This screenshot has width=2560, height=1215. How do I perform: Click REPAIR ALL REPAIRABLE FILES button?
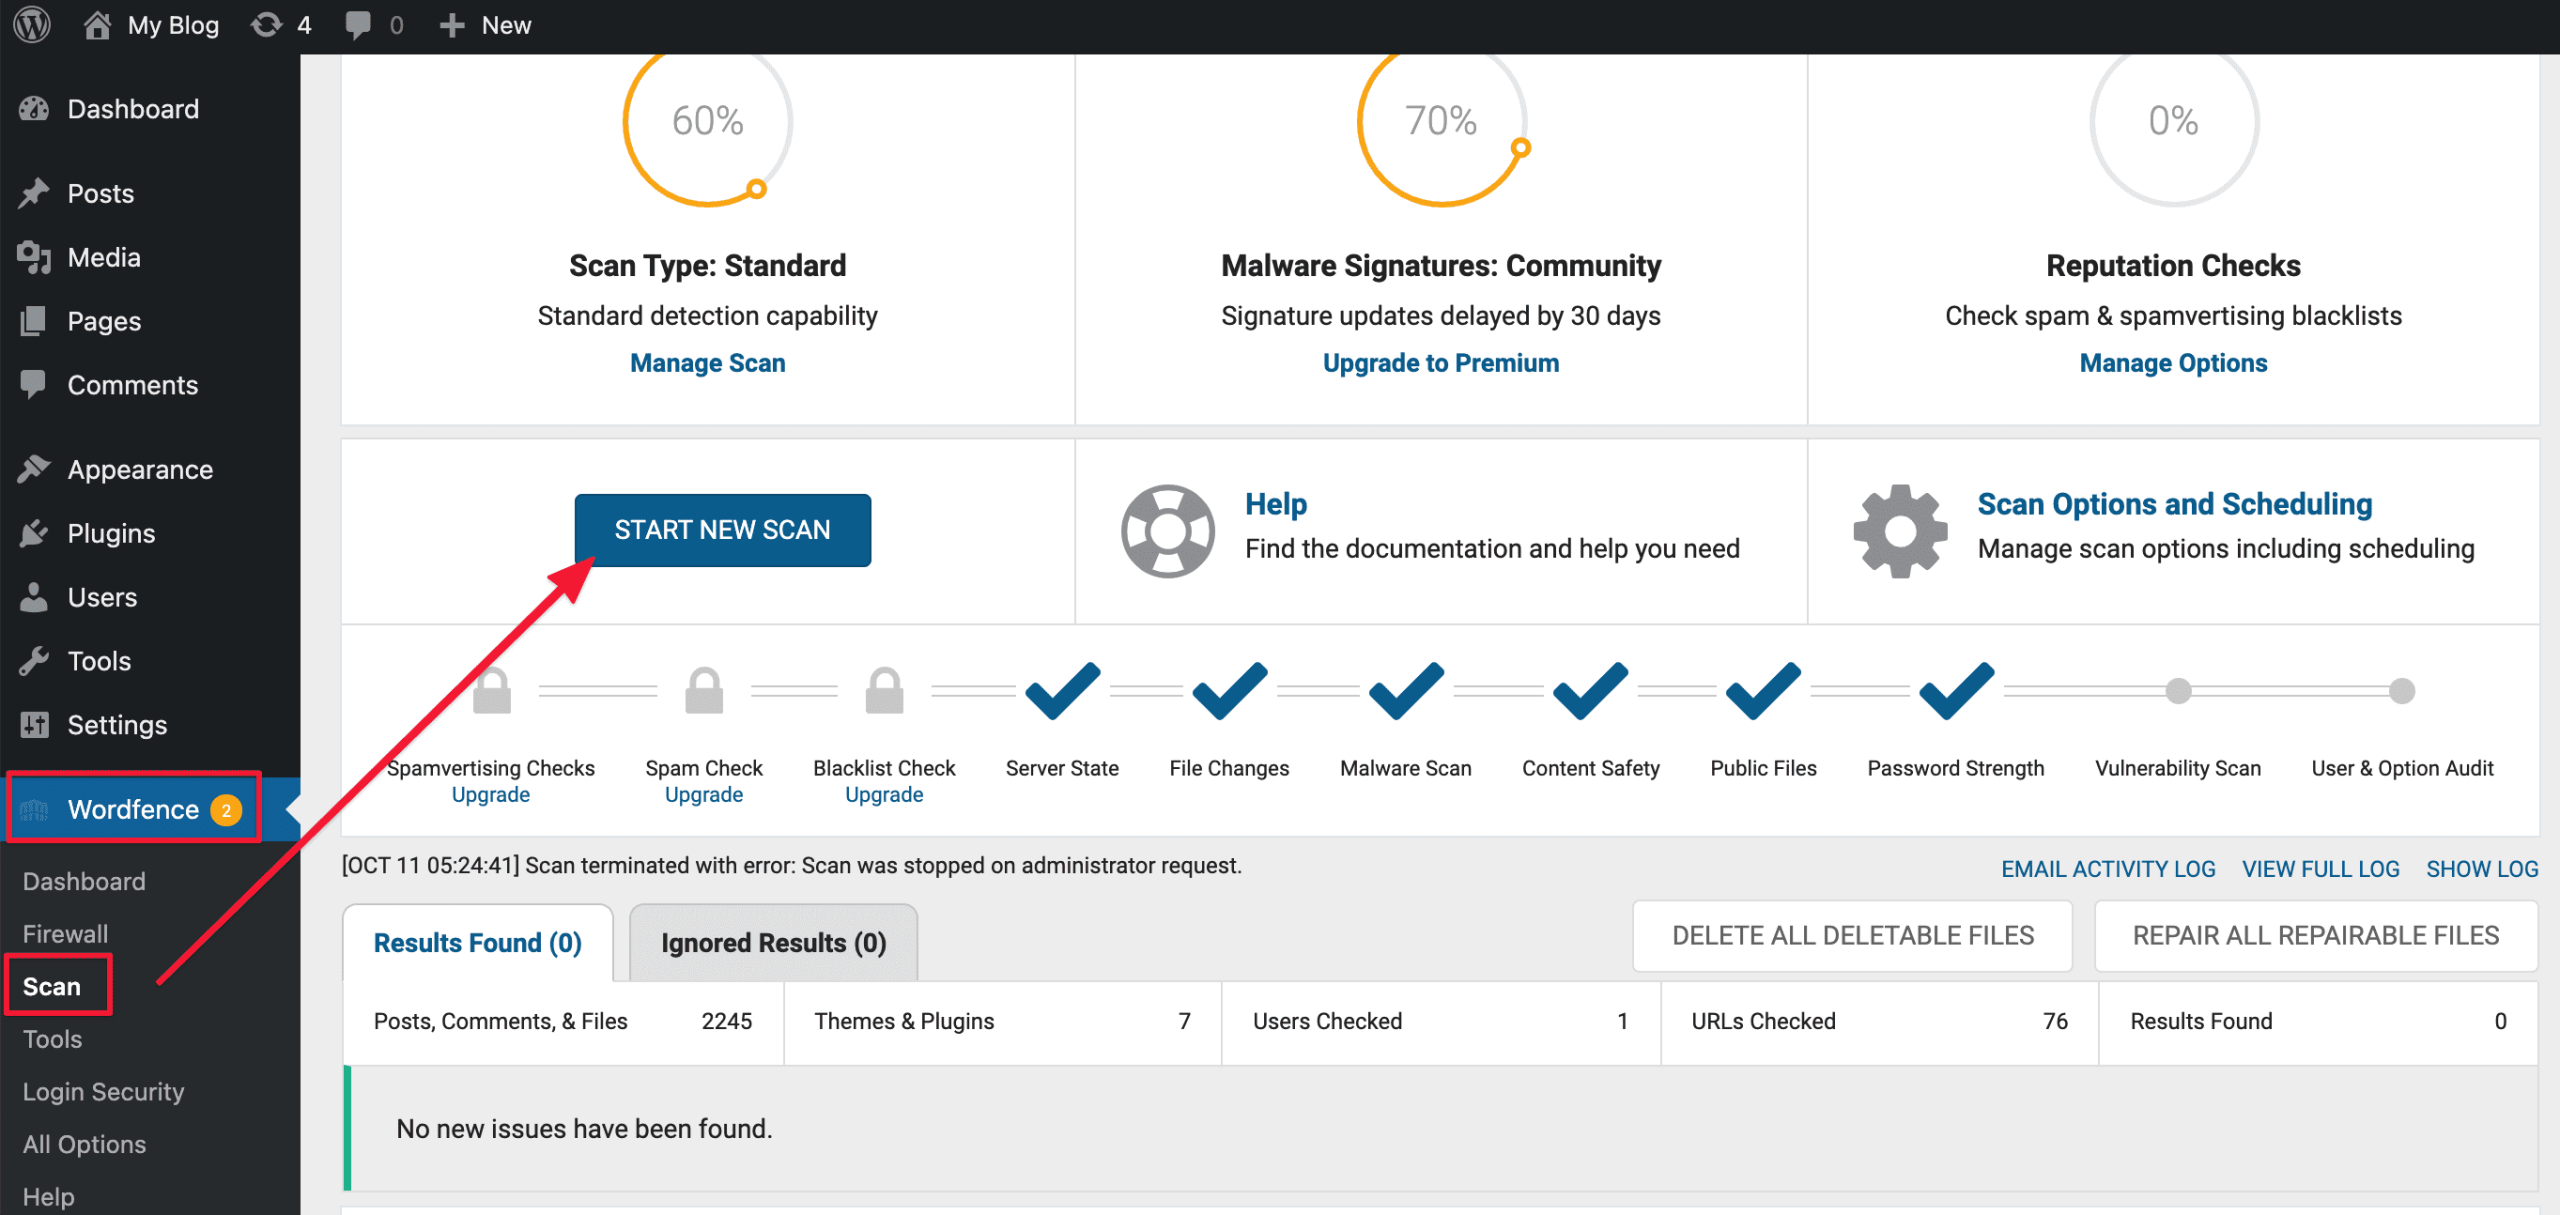[2315, 936]
